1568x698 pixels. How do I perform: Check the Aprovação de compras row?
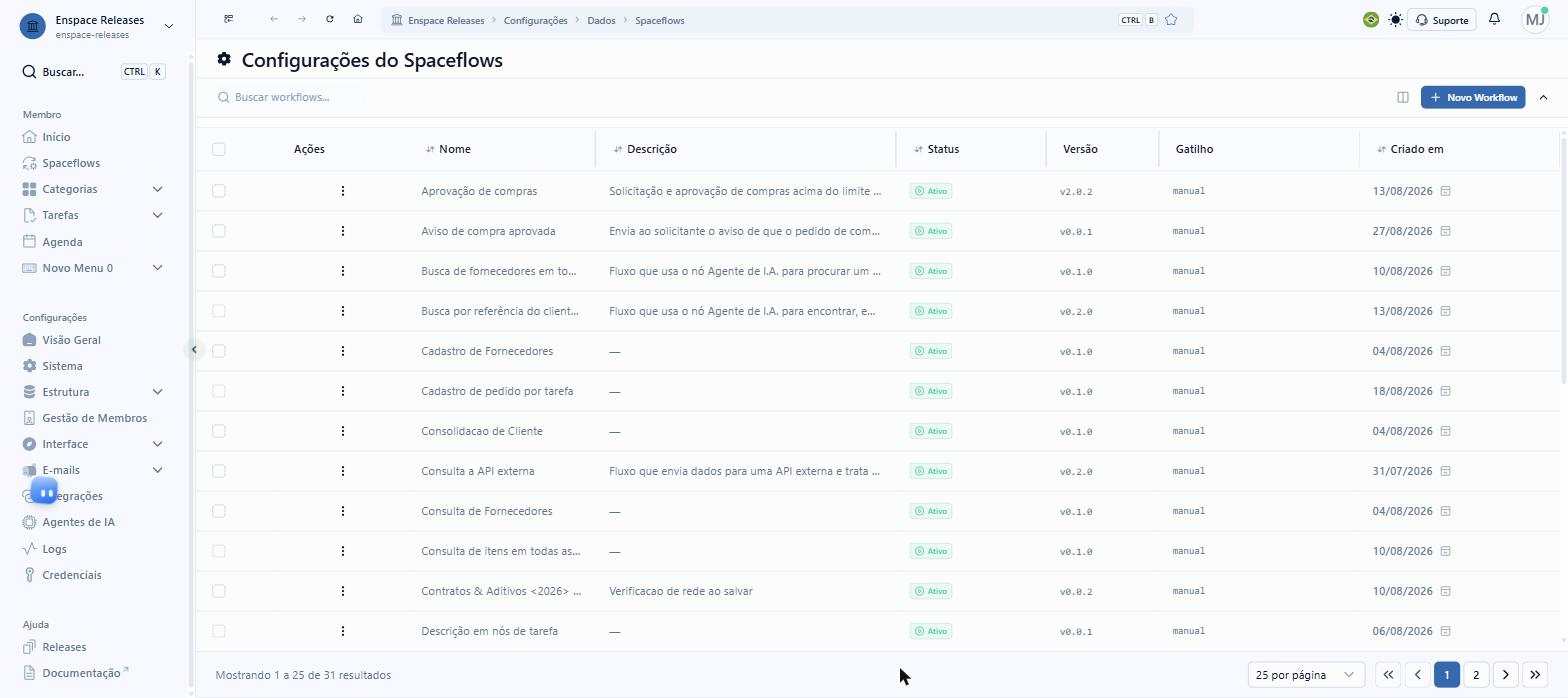[x=219, y=191]
